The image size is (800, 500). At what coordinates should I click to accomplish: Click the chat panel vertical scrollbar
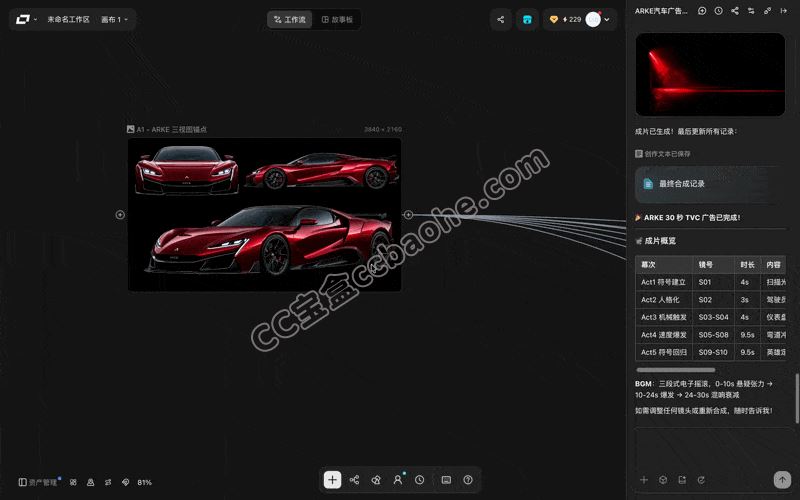click(x=797, y=398)
